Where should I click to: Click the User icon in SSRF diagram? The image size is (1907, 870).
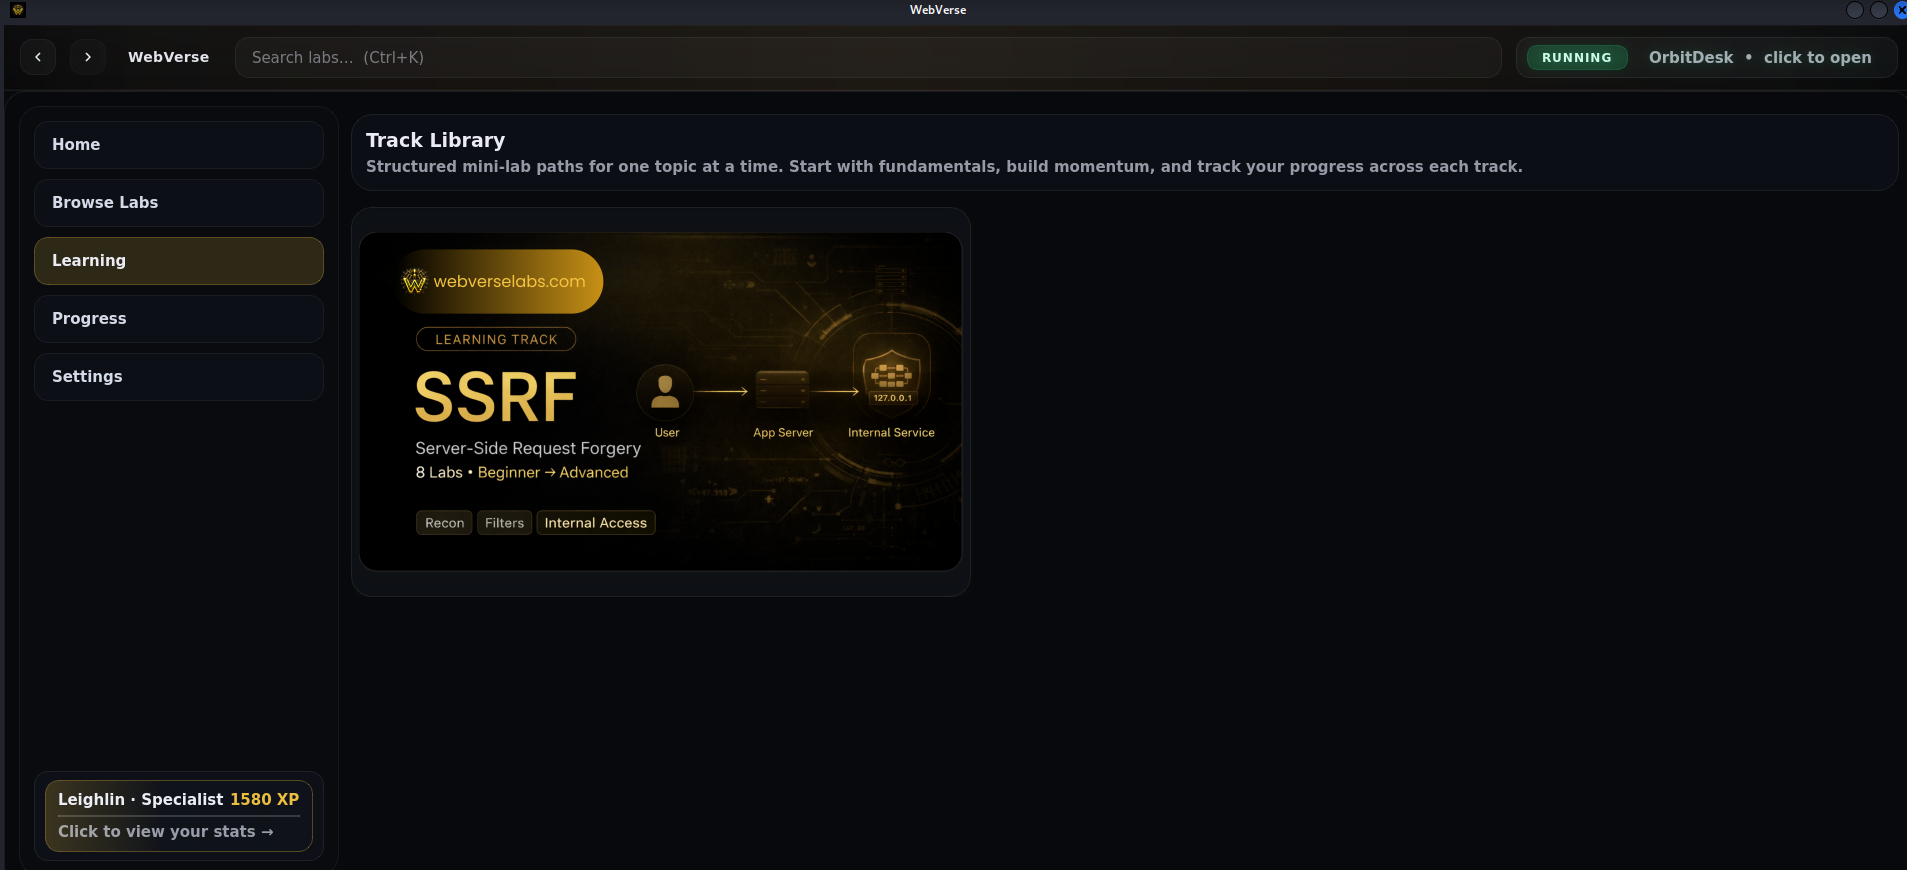pos(665,392)
